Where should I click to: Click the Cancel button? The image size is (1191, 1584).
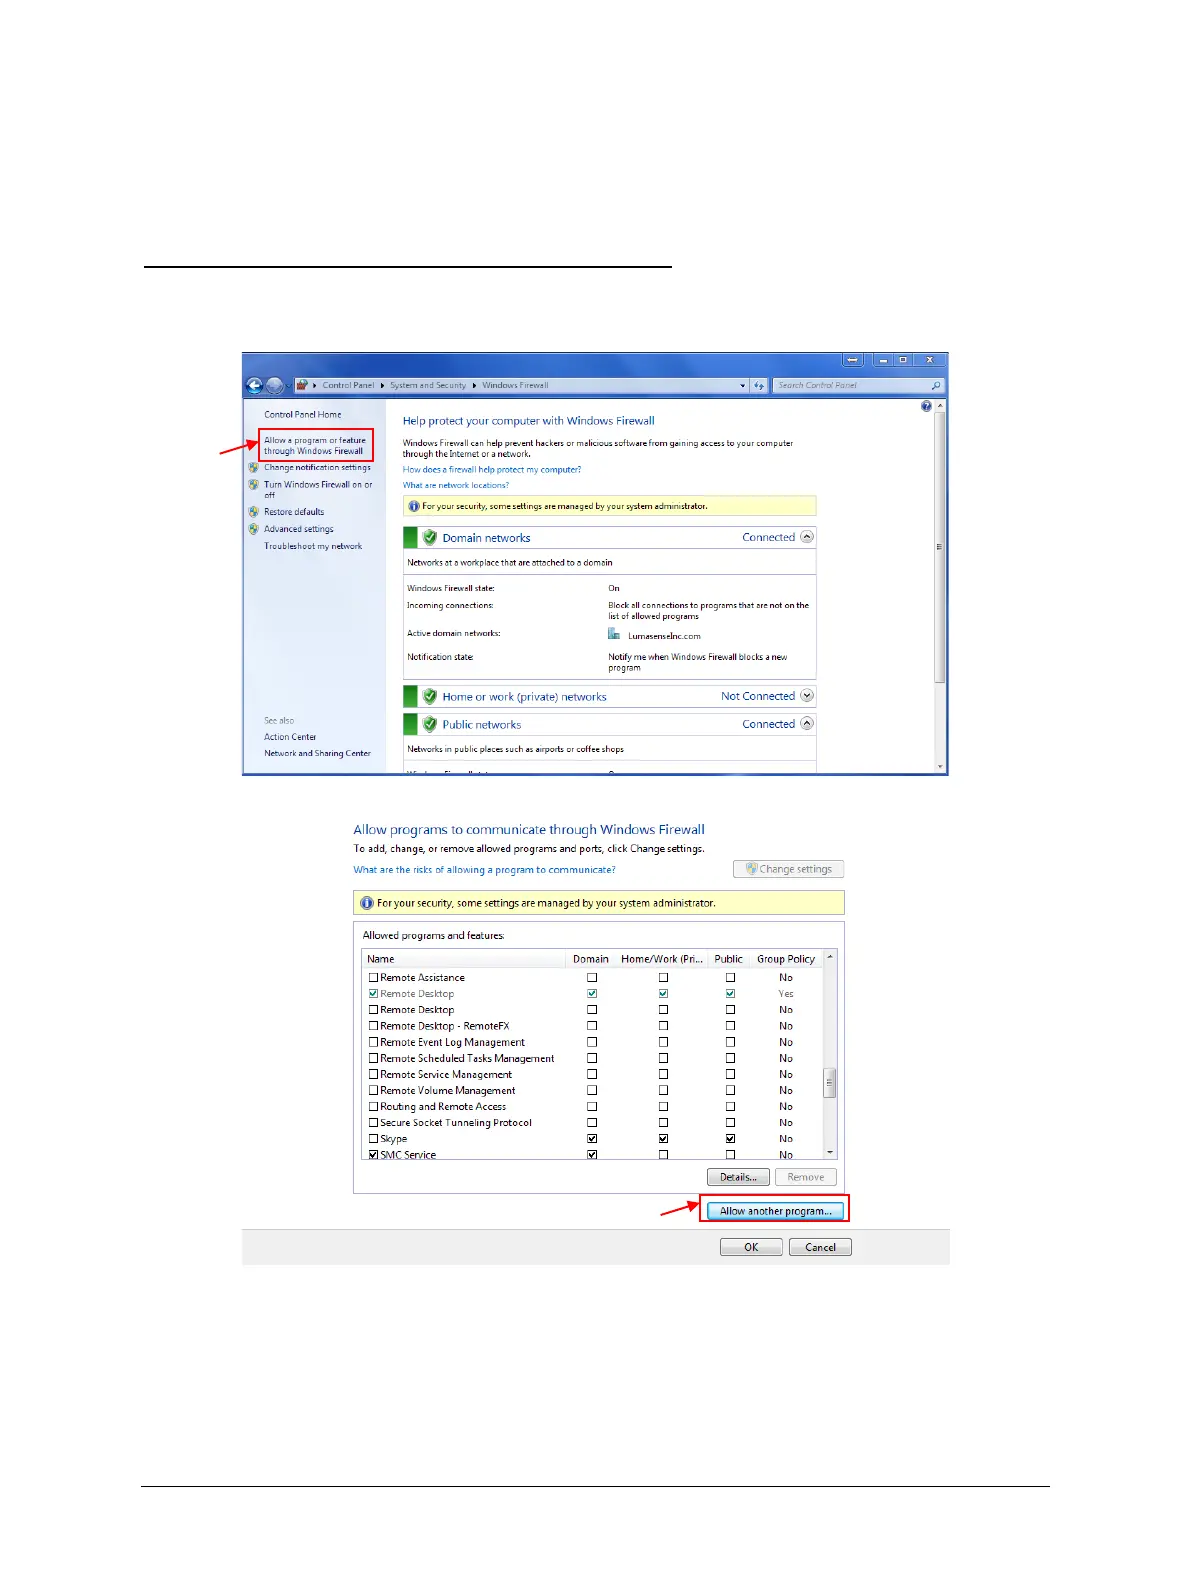tap(820, 1247)
